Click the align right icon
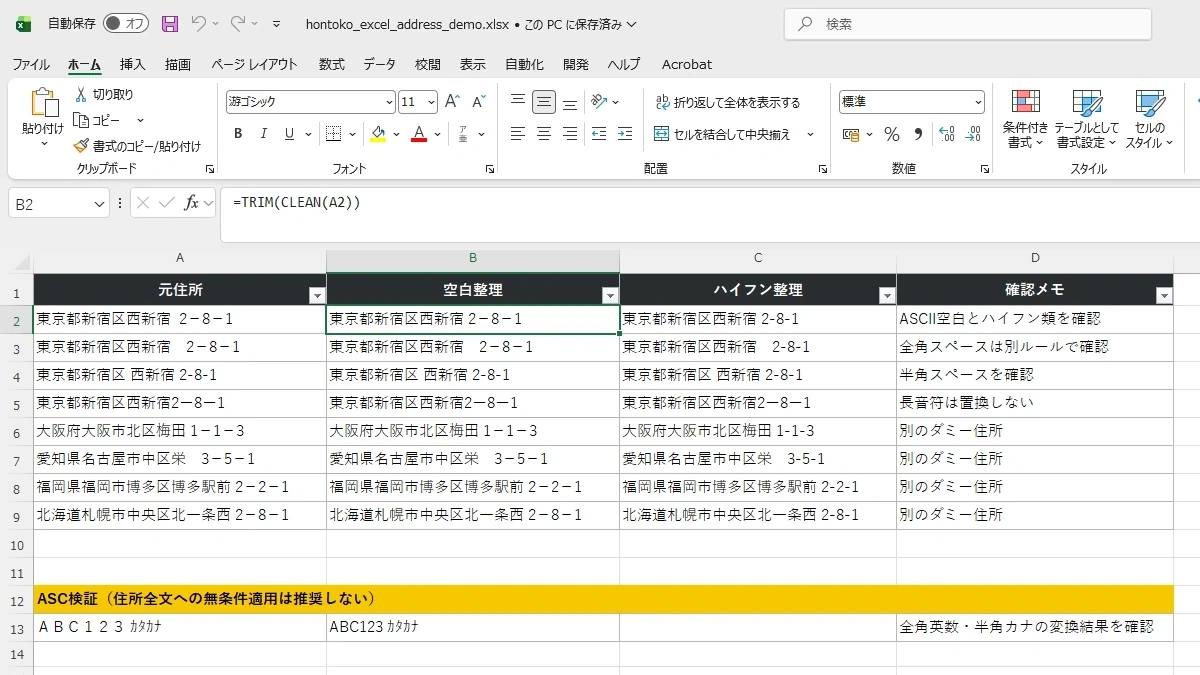The width and height of the screenshot is (1200, 675). coord(570,134)
